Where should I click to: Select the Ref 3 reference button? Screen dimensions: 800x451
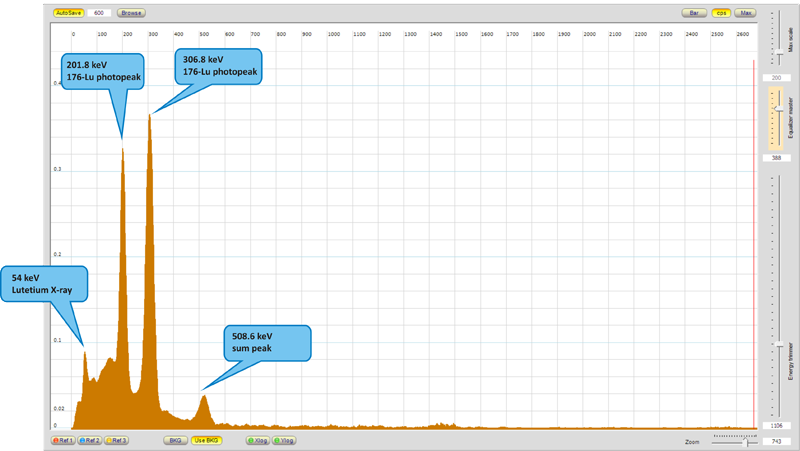point(116,440)
